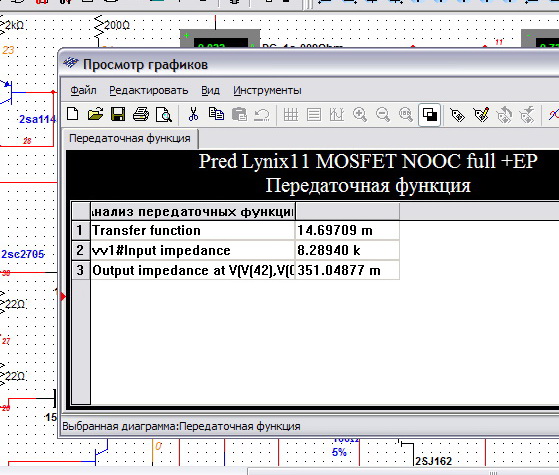Image resolution: width=559 pixels, height=475 pixels.
Task: Click the 2sa114 transistor label
Action: (37, 119)
